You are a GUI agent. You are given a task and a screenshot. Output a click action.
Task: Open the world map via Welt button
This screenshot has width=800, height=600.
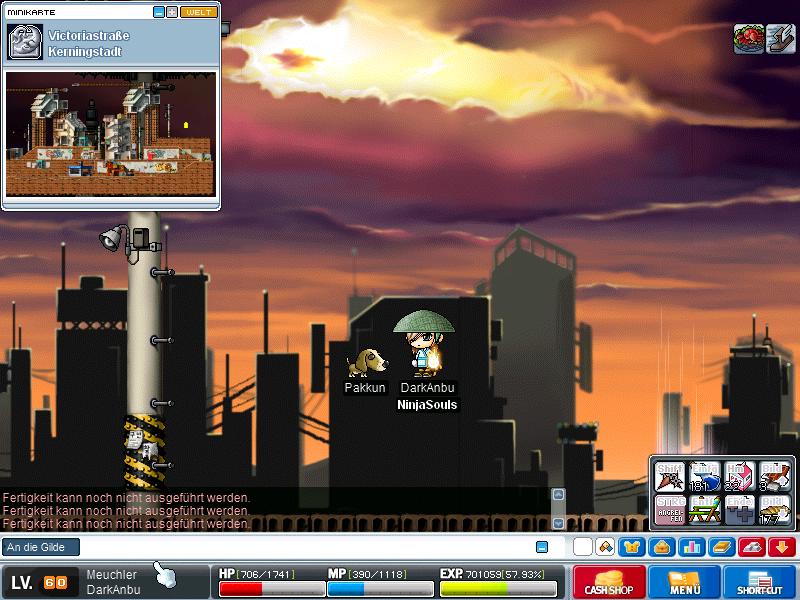[198, 12]
